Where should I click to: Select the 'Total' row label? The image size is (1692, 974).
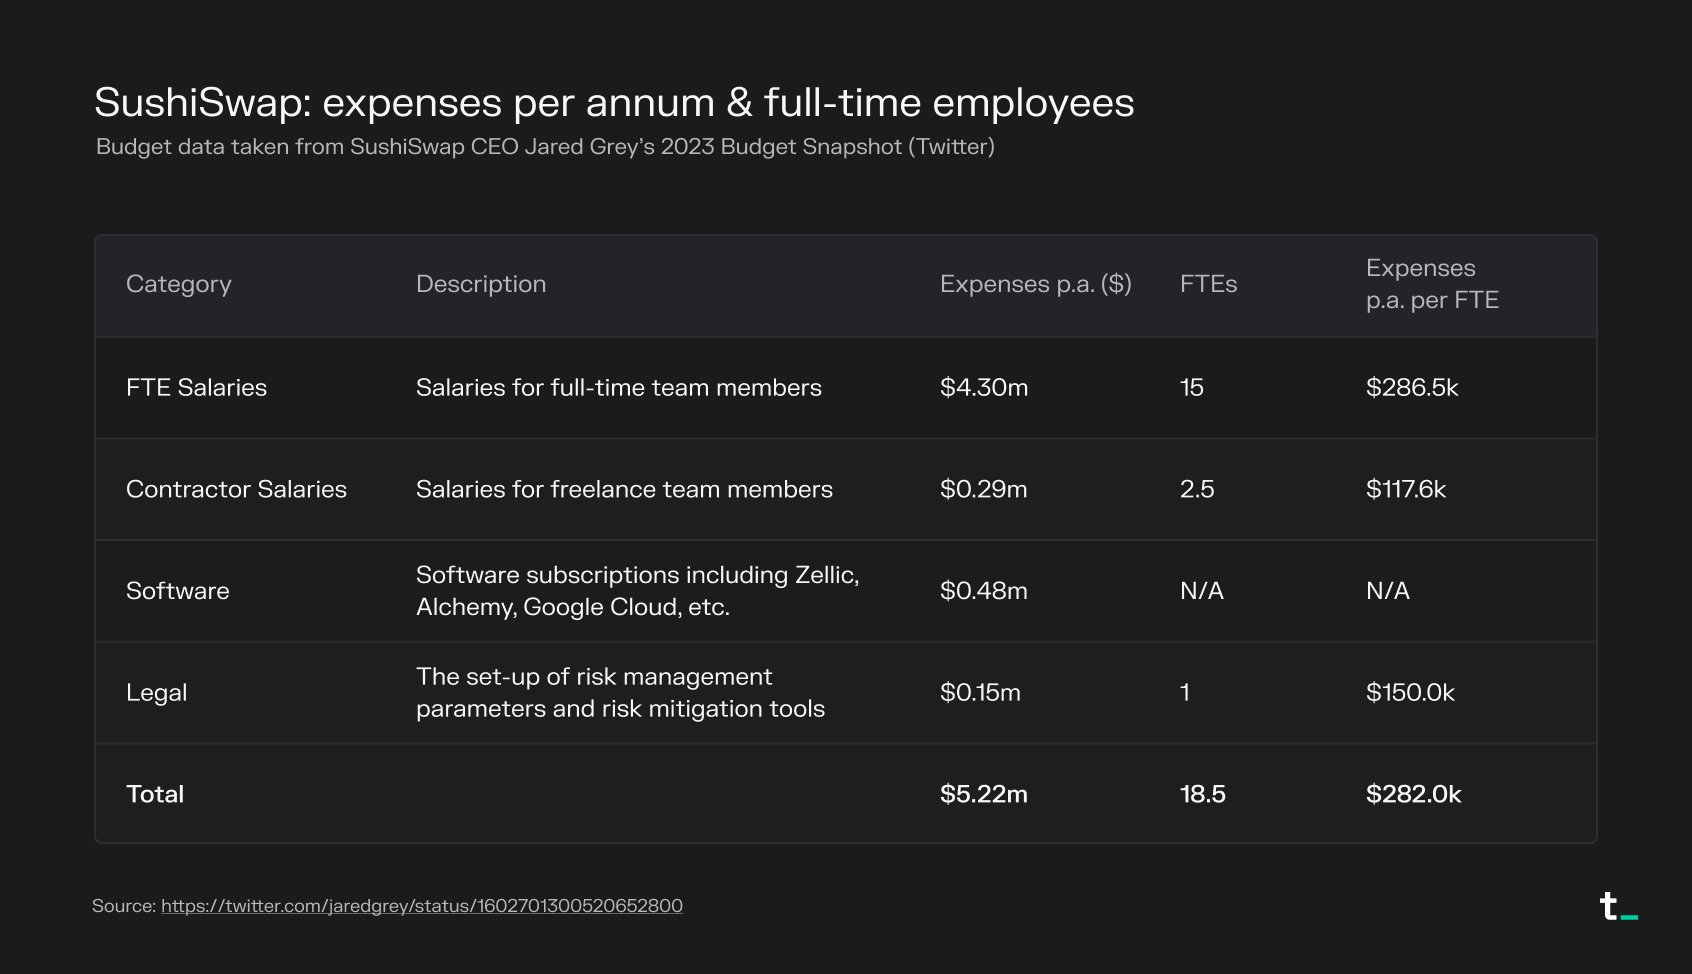pos(155,794)
